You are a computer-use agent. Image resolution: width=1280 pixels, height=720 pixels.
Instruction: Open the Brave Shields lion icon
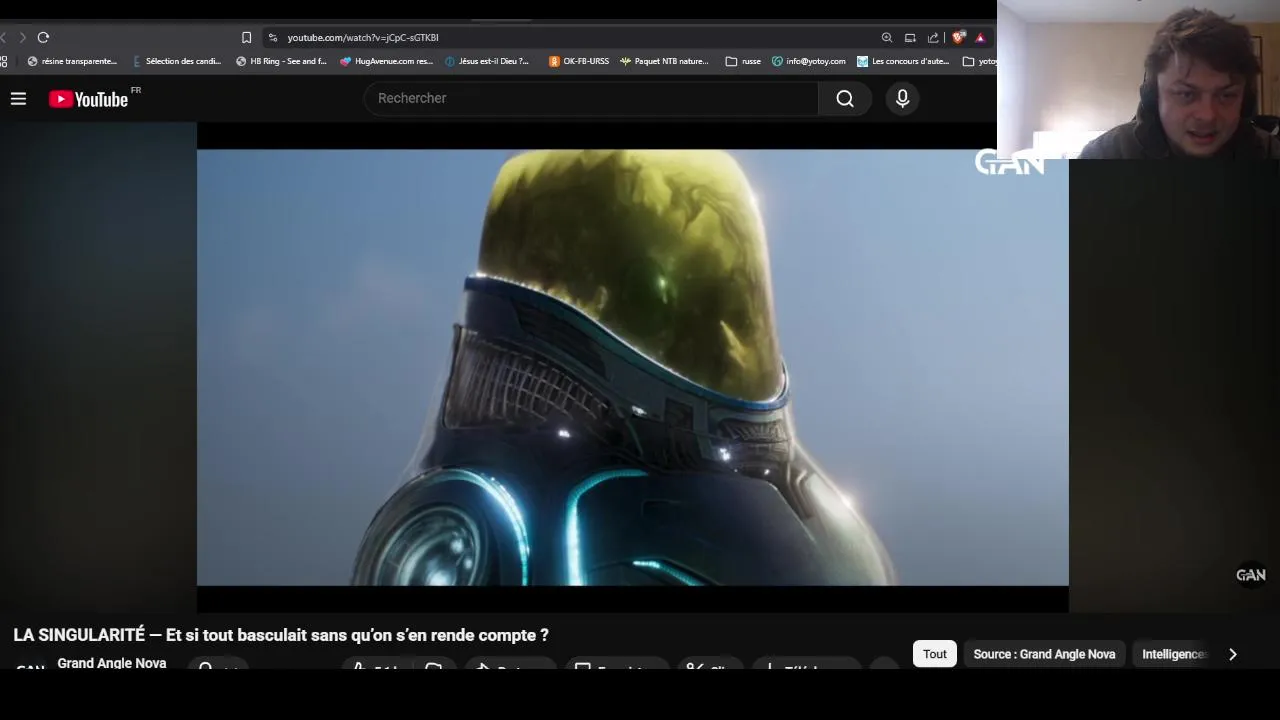pos(958,37)
